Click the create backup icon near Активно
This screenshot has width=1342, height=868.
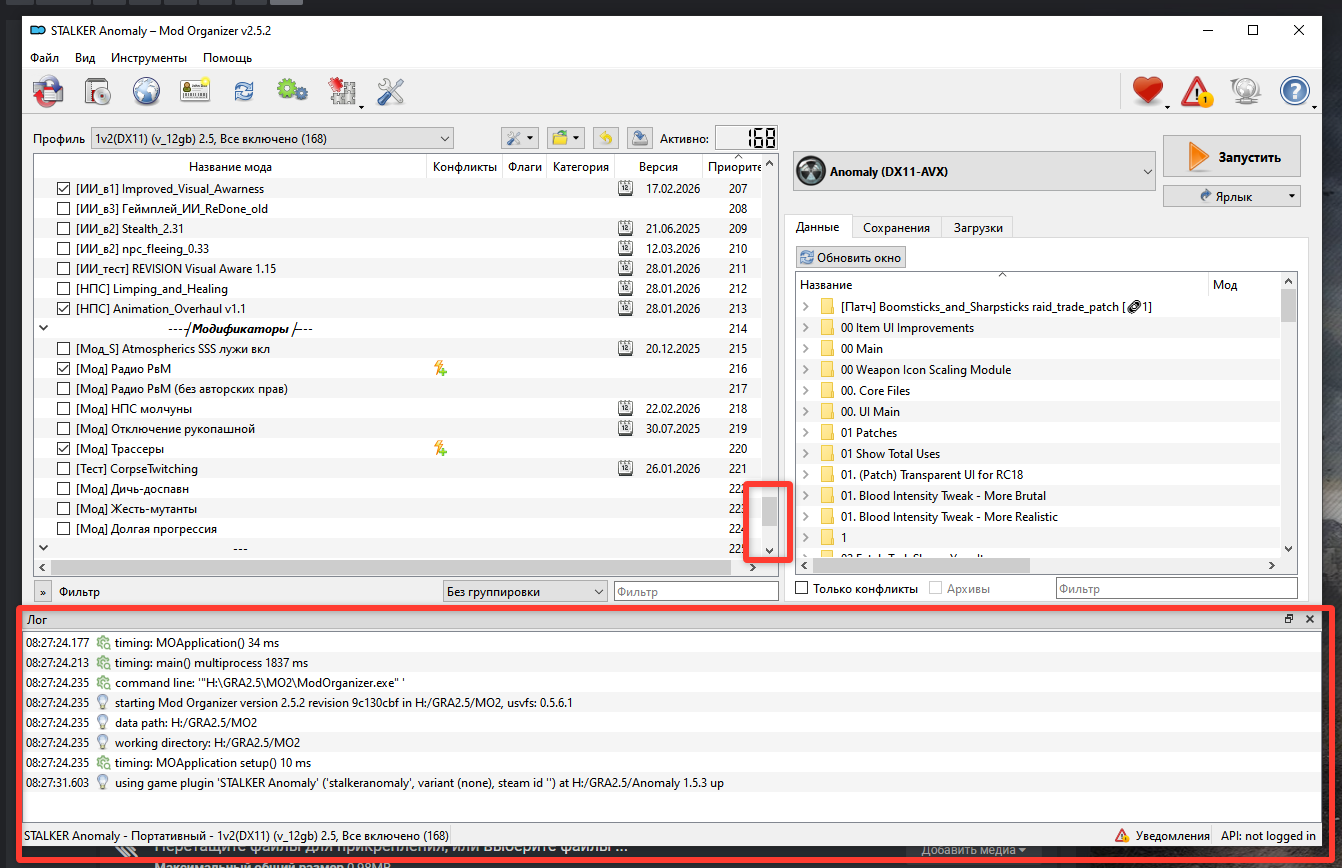pos(641,138)
